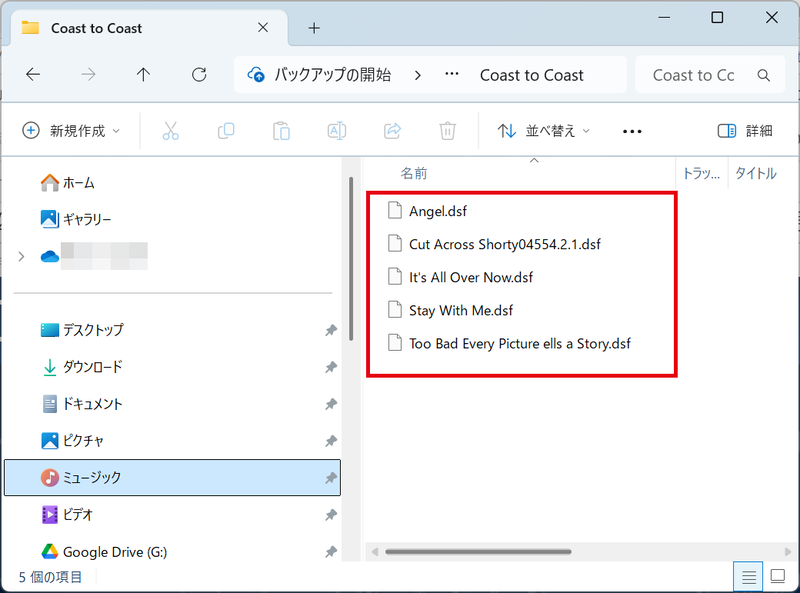Click the refresh icon in the address bar
The width and height of the screenshot is (800, 593).
(x=198, y=74)
